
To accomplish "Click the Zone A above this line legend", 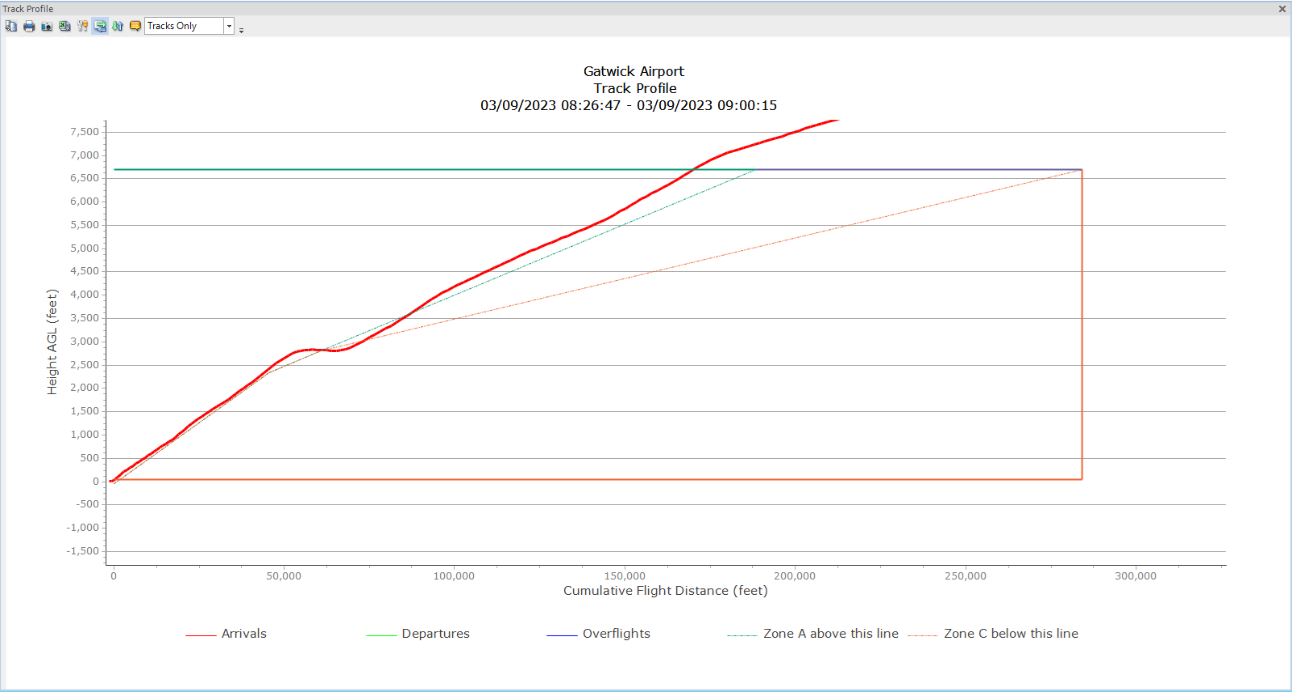I will [x=813, y=633].
